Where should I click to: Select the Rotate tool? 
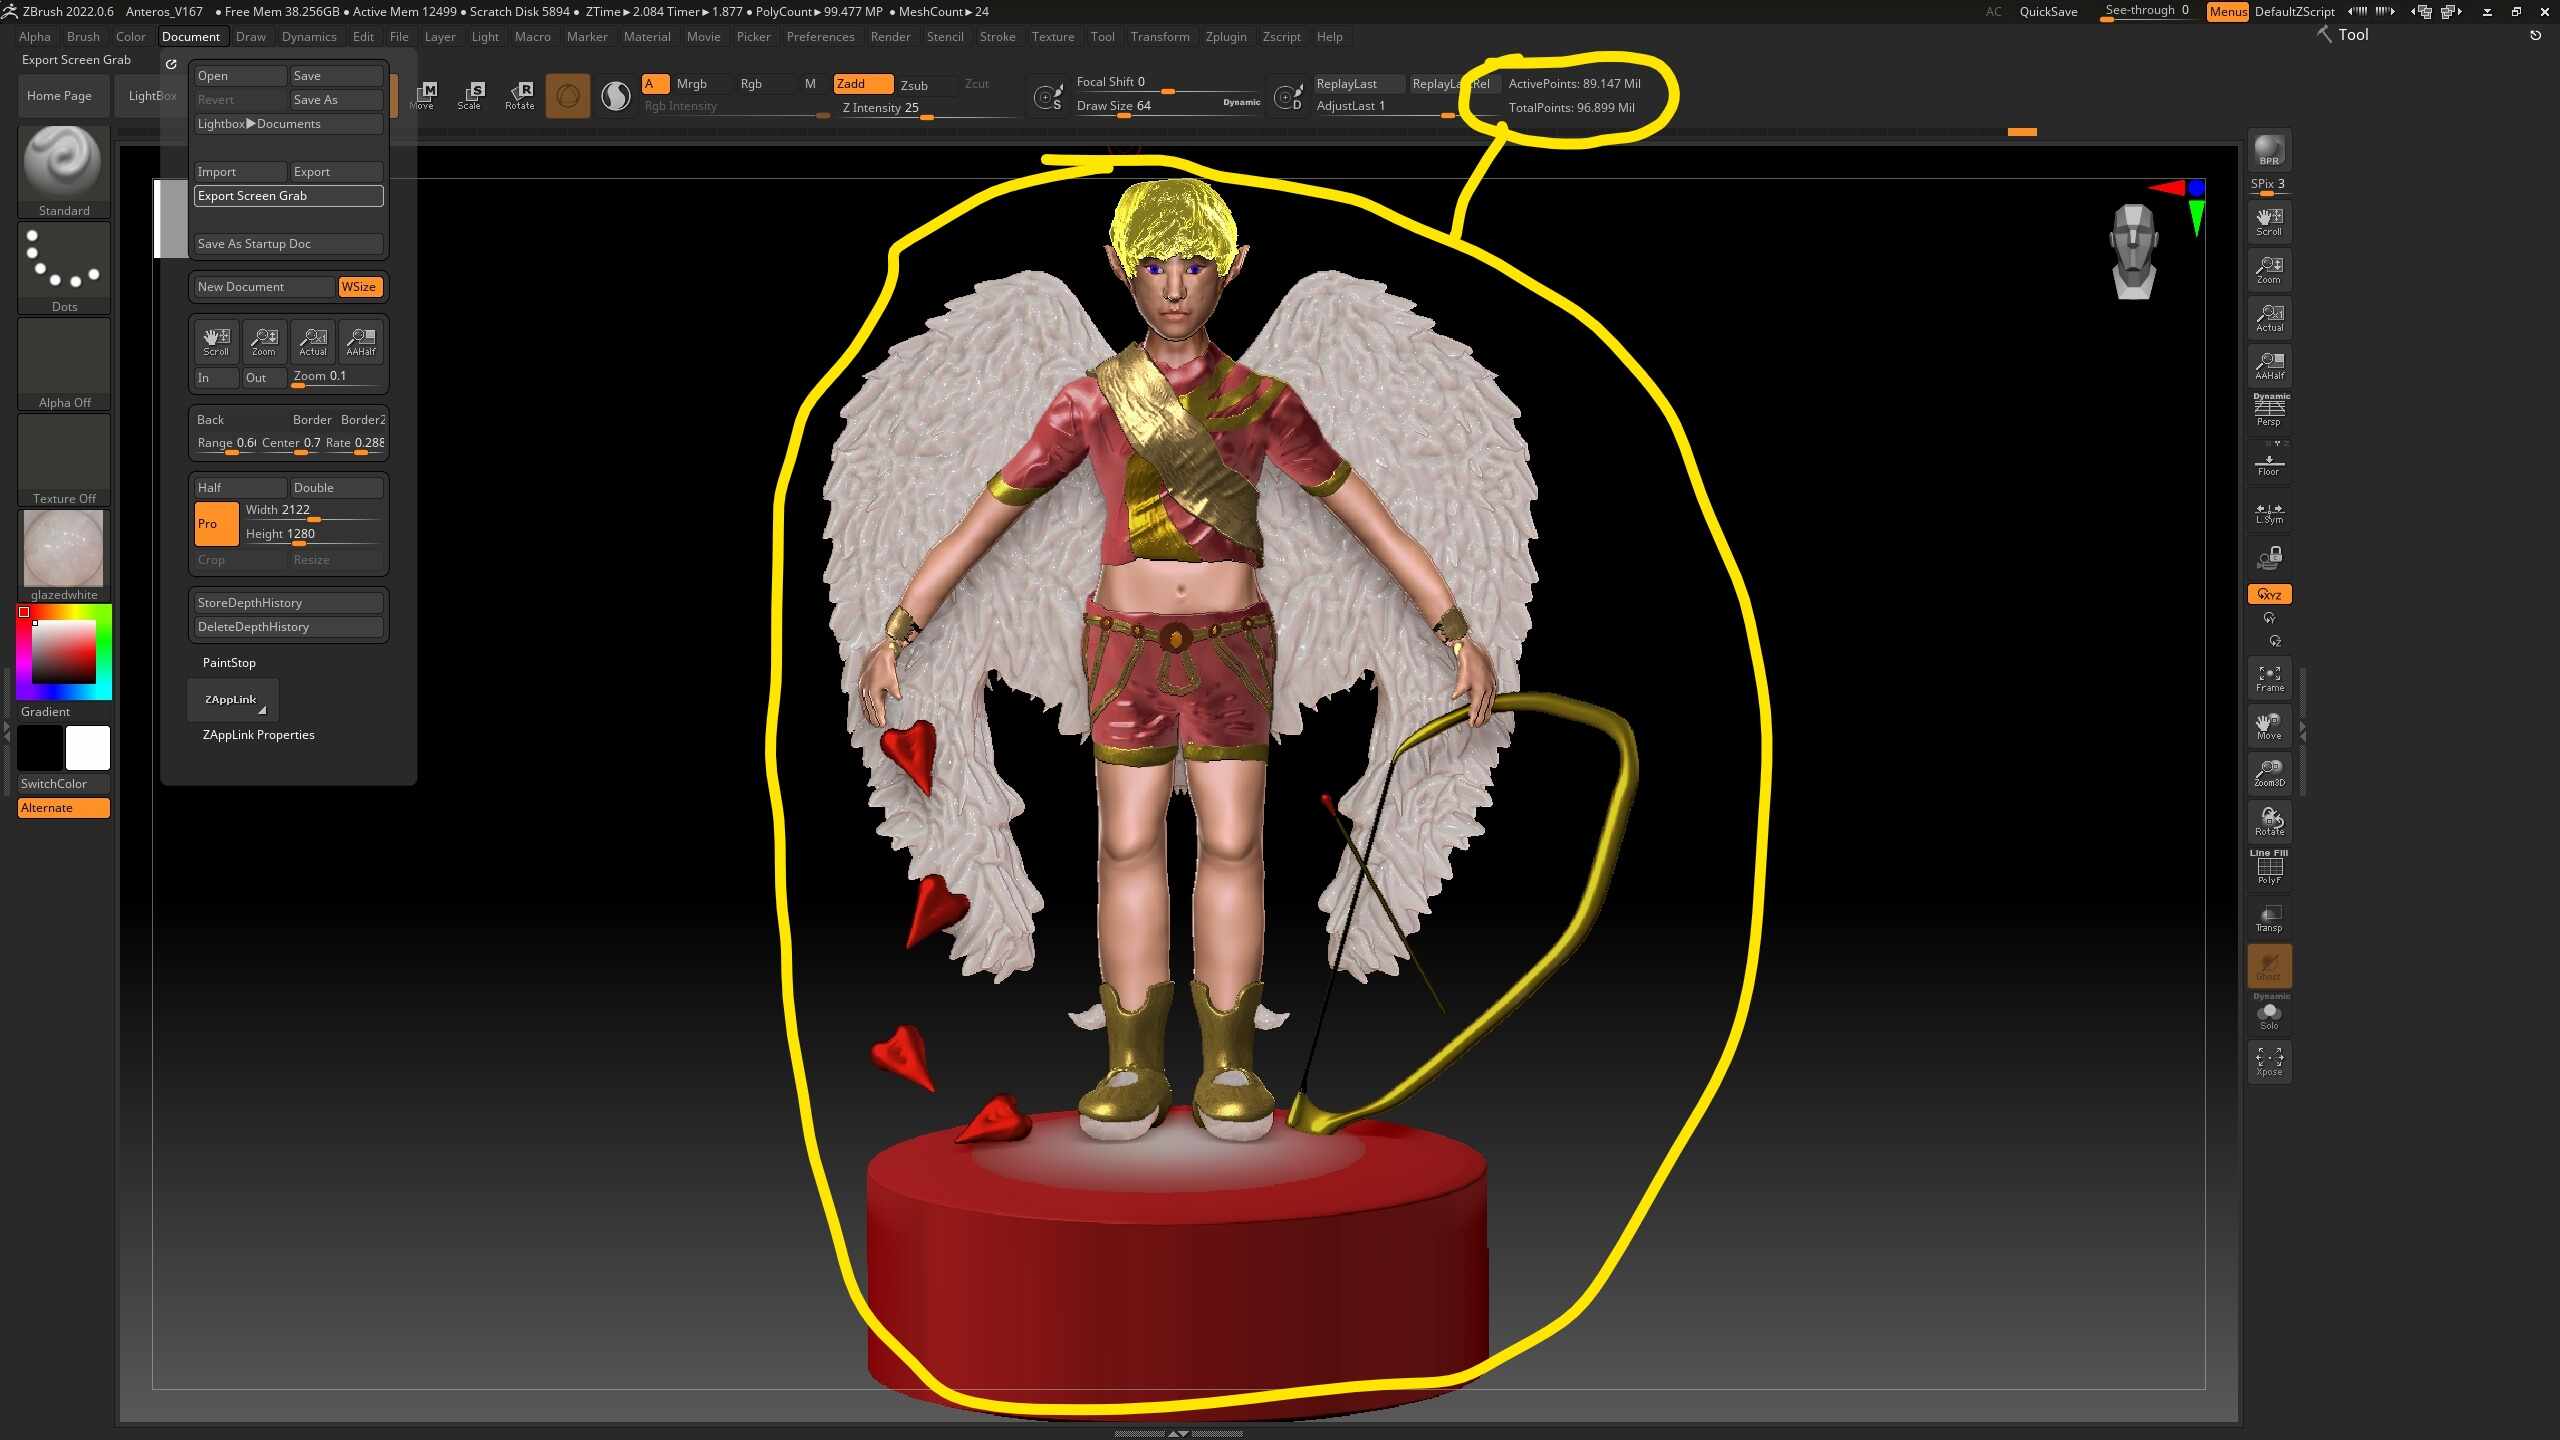(x=519, y=95)
